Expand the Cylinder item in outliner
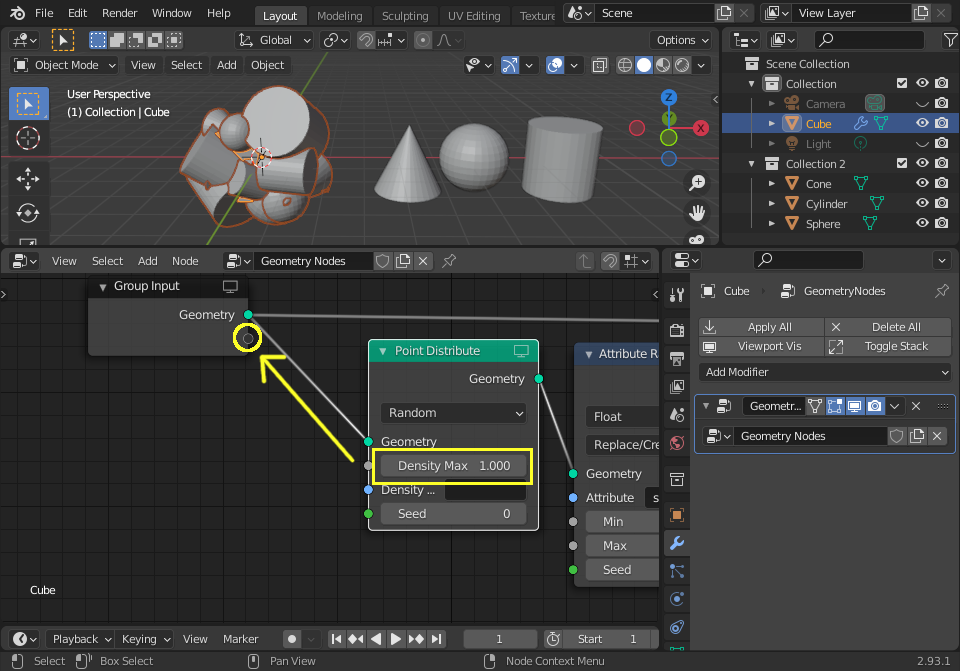 [x=771, y=204]
